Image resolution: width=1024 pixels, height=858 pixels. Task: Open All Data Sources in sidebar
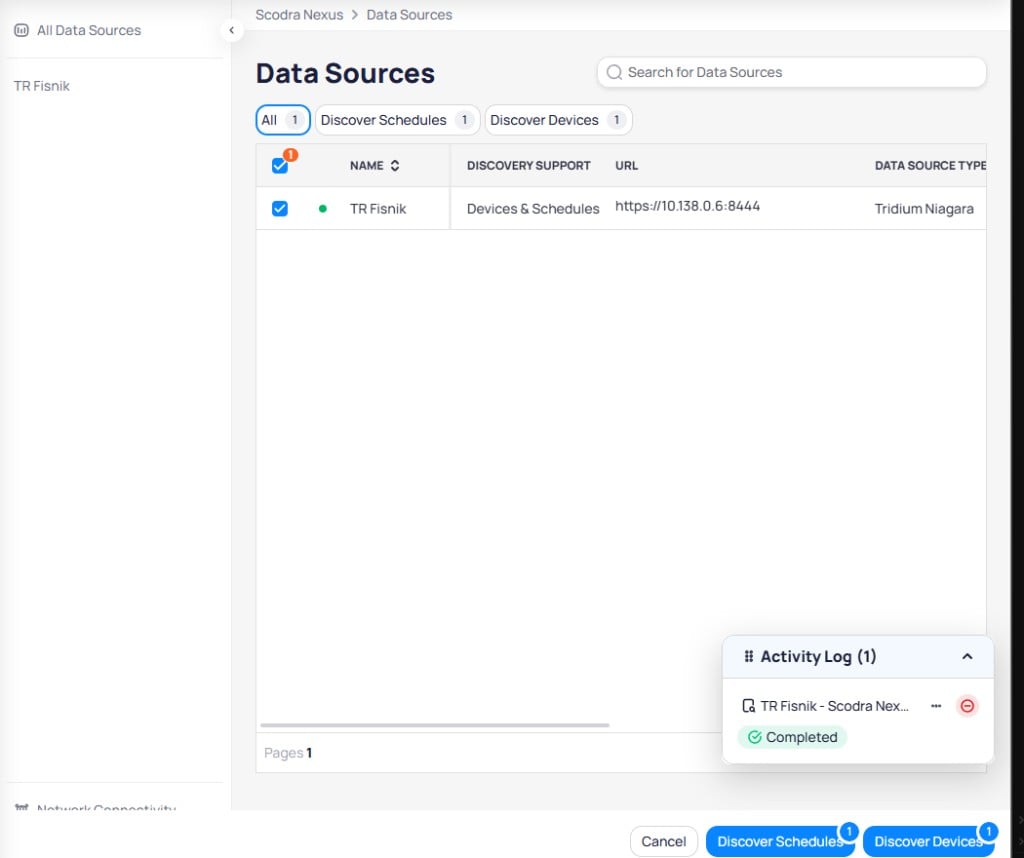77,30
